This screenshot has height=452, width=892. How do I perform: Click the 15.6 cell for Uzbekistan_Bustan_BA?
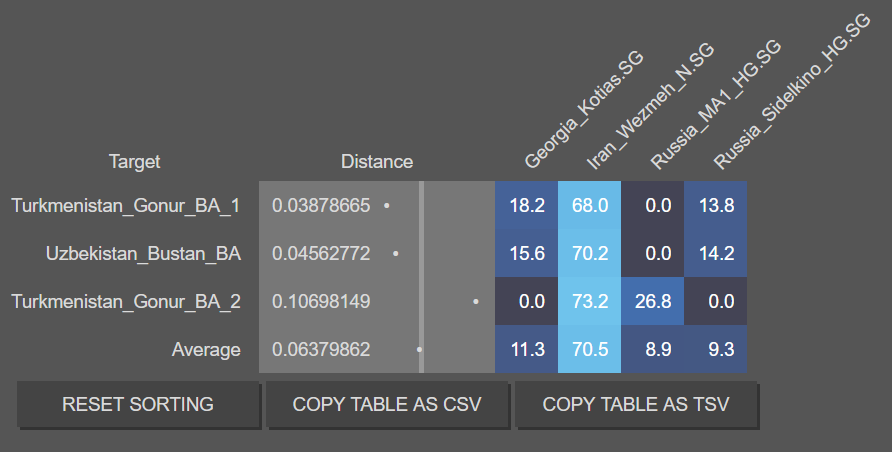[x=526, y=254]
